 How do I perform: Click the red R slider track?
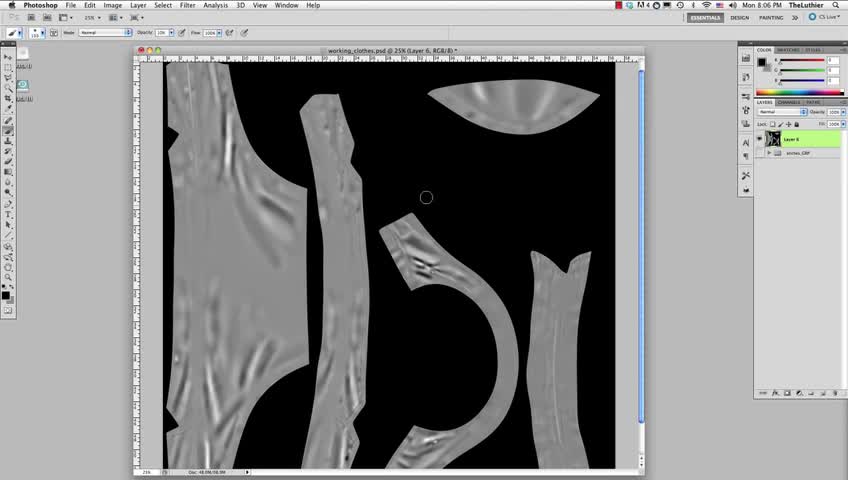pos(802,60)
